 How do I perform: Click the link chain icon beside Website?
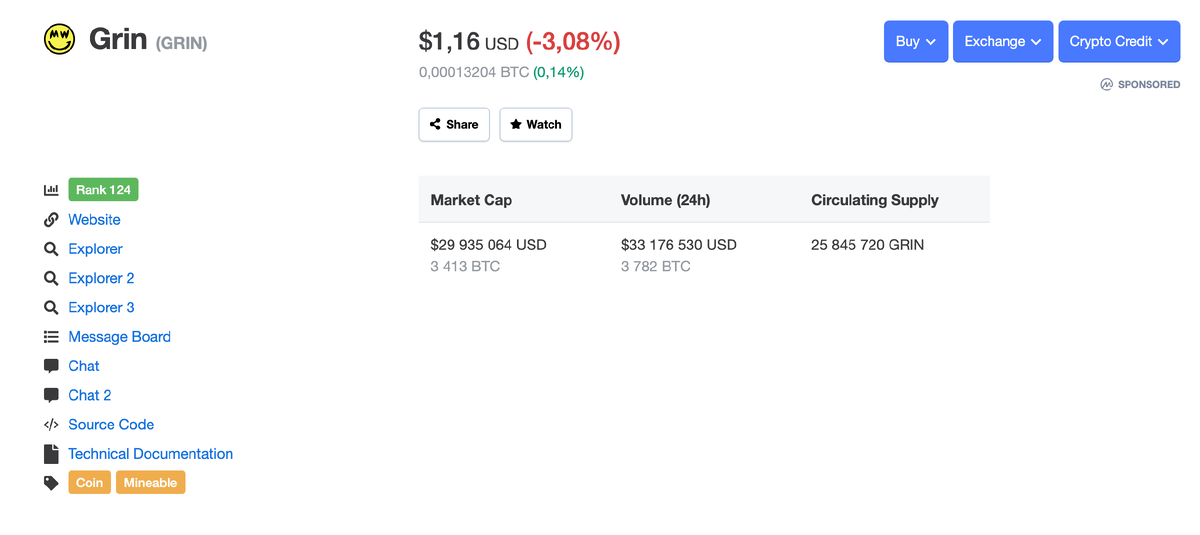(51, 220)
